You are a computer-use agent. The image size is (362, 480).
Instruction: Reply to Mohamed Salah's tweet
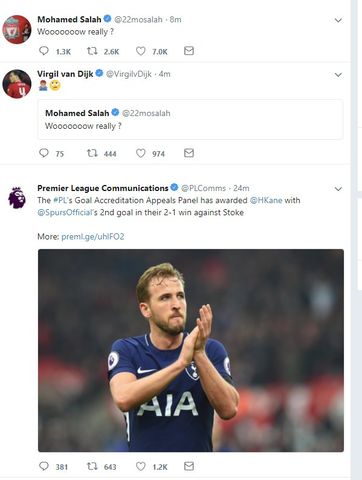[x=44, y=51]
